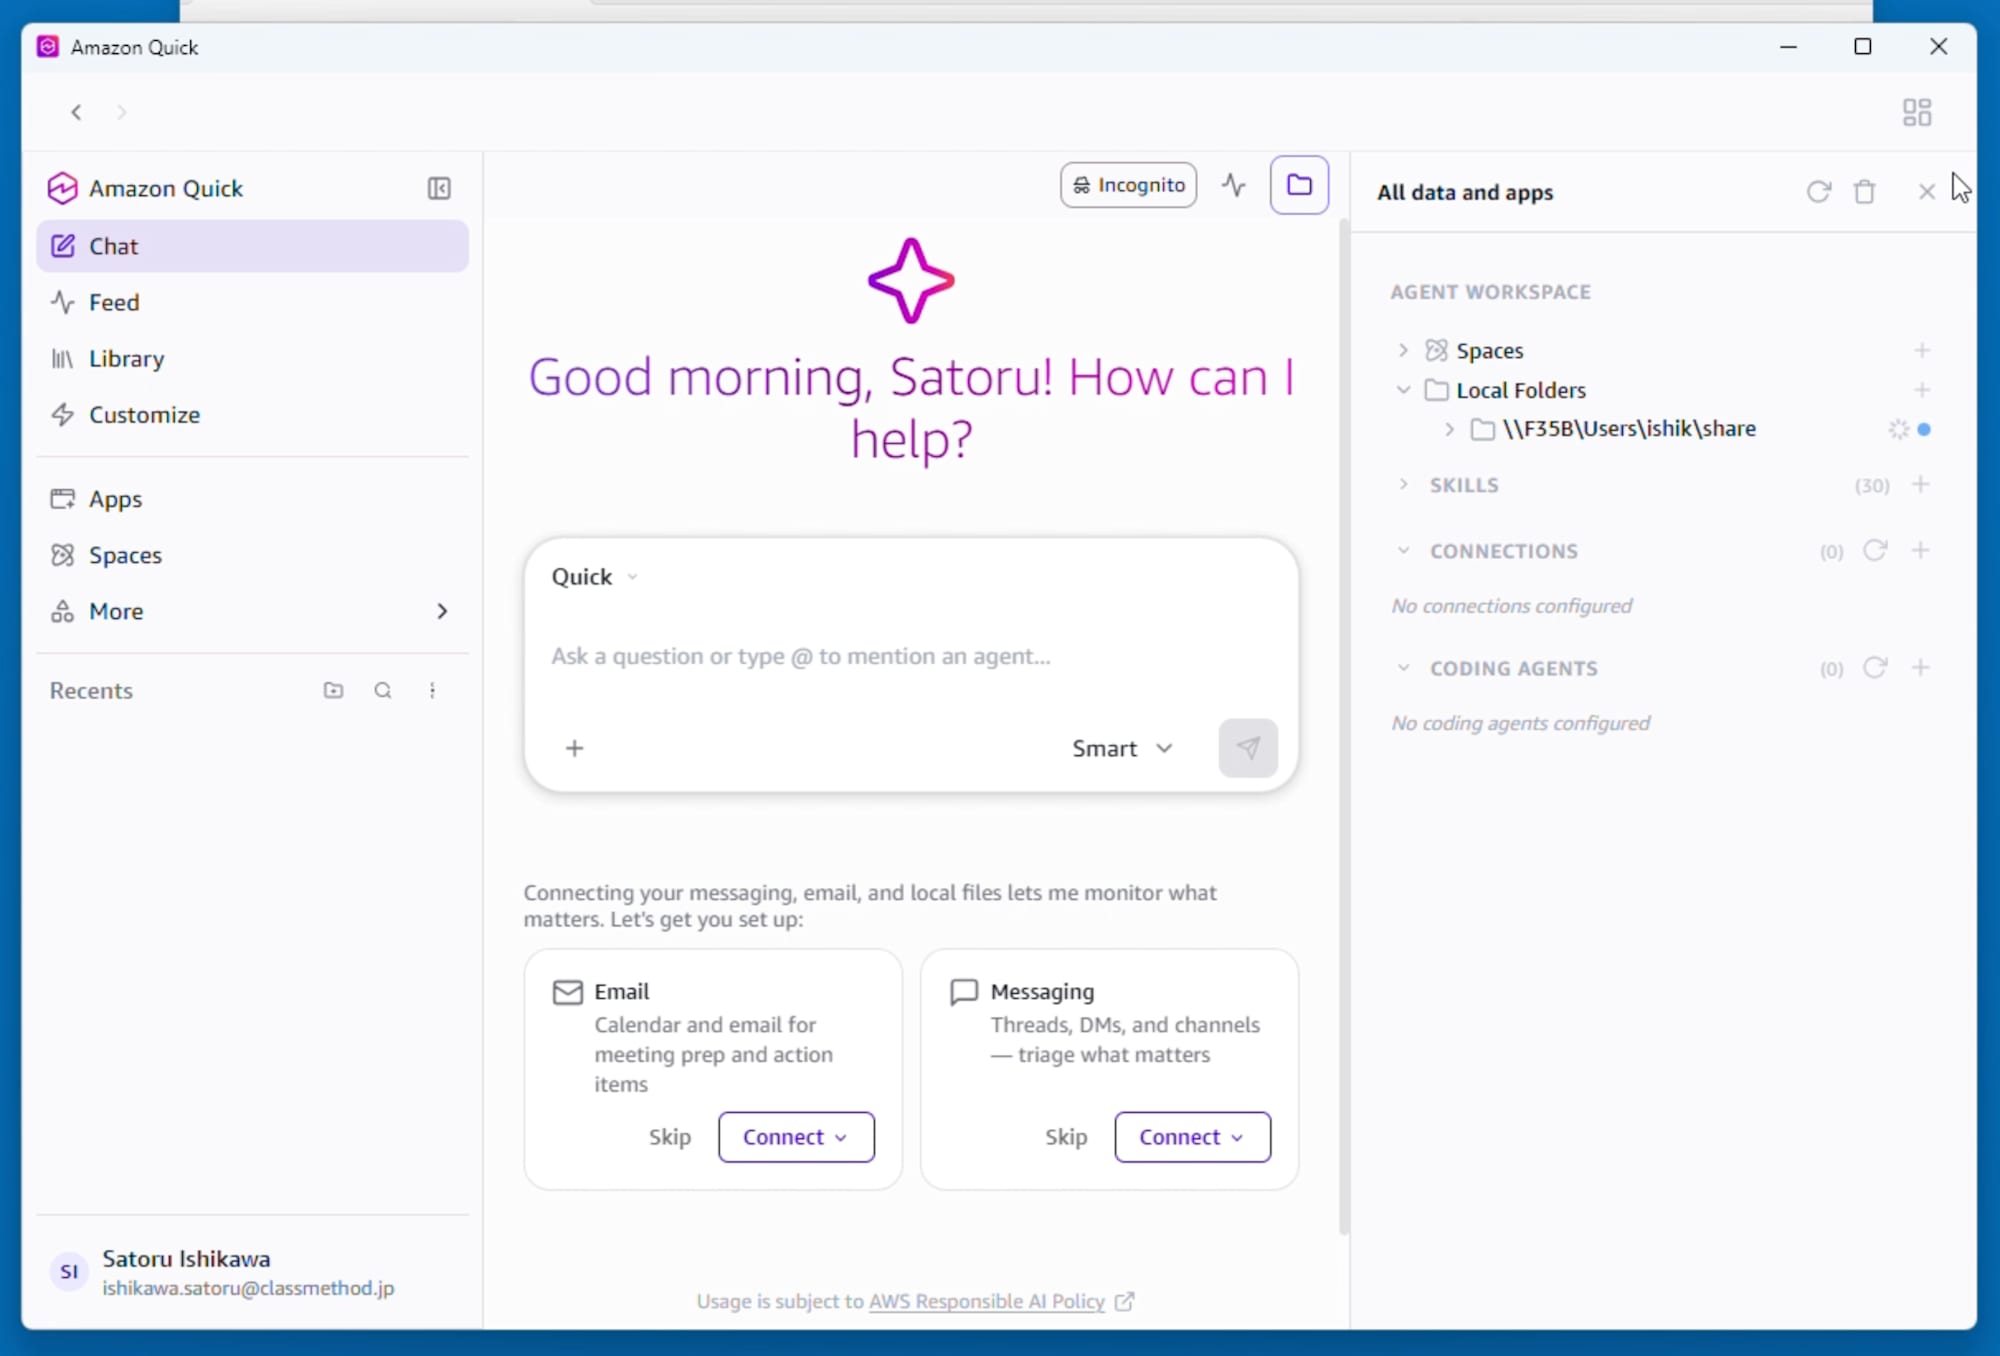Viewport: 2000px width, 1356px height.
Task: Add a new connection
Action: (x=1920, y=550)
